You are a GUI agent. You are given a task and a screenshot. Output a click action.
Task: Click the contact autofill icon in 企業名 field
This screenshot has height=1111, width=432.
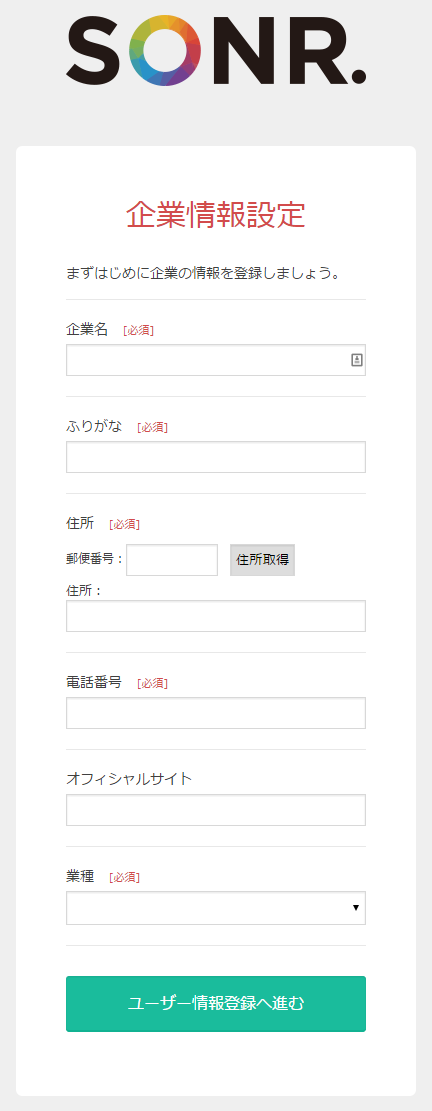click(357, 360)
